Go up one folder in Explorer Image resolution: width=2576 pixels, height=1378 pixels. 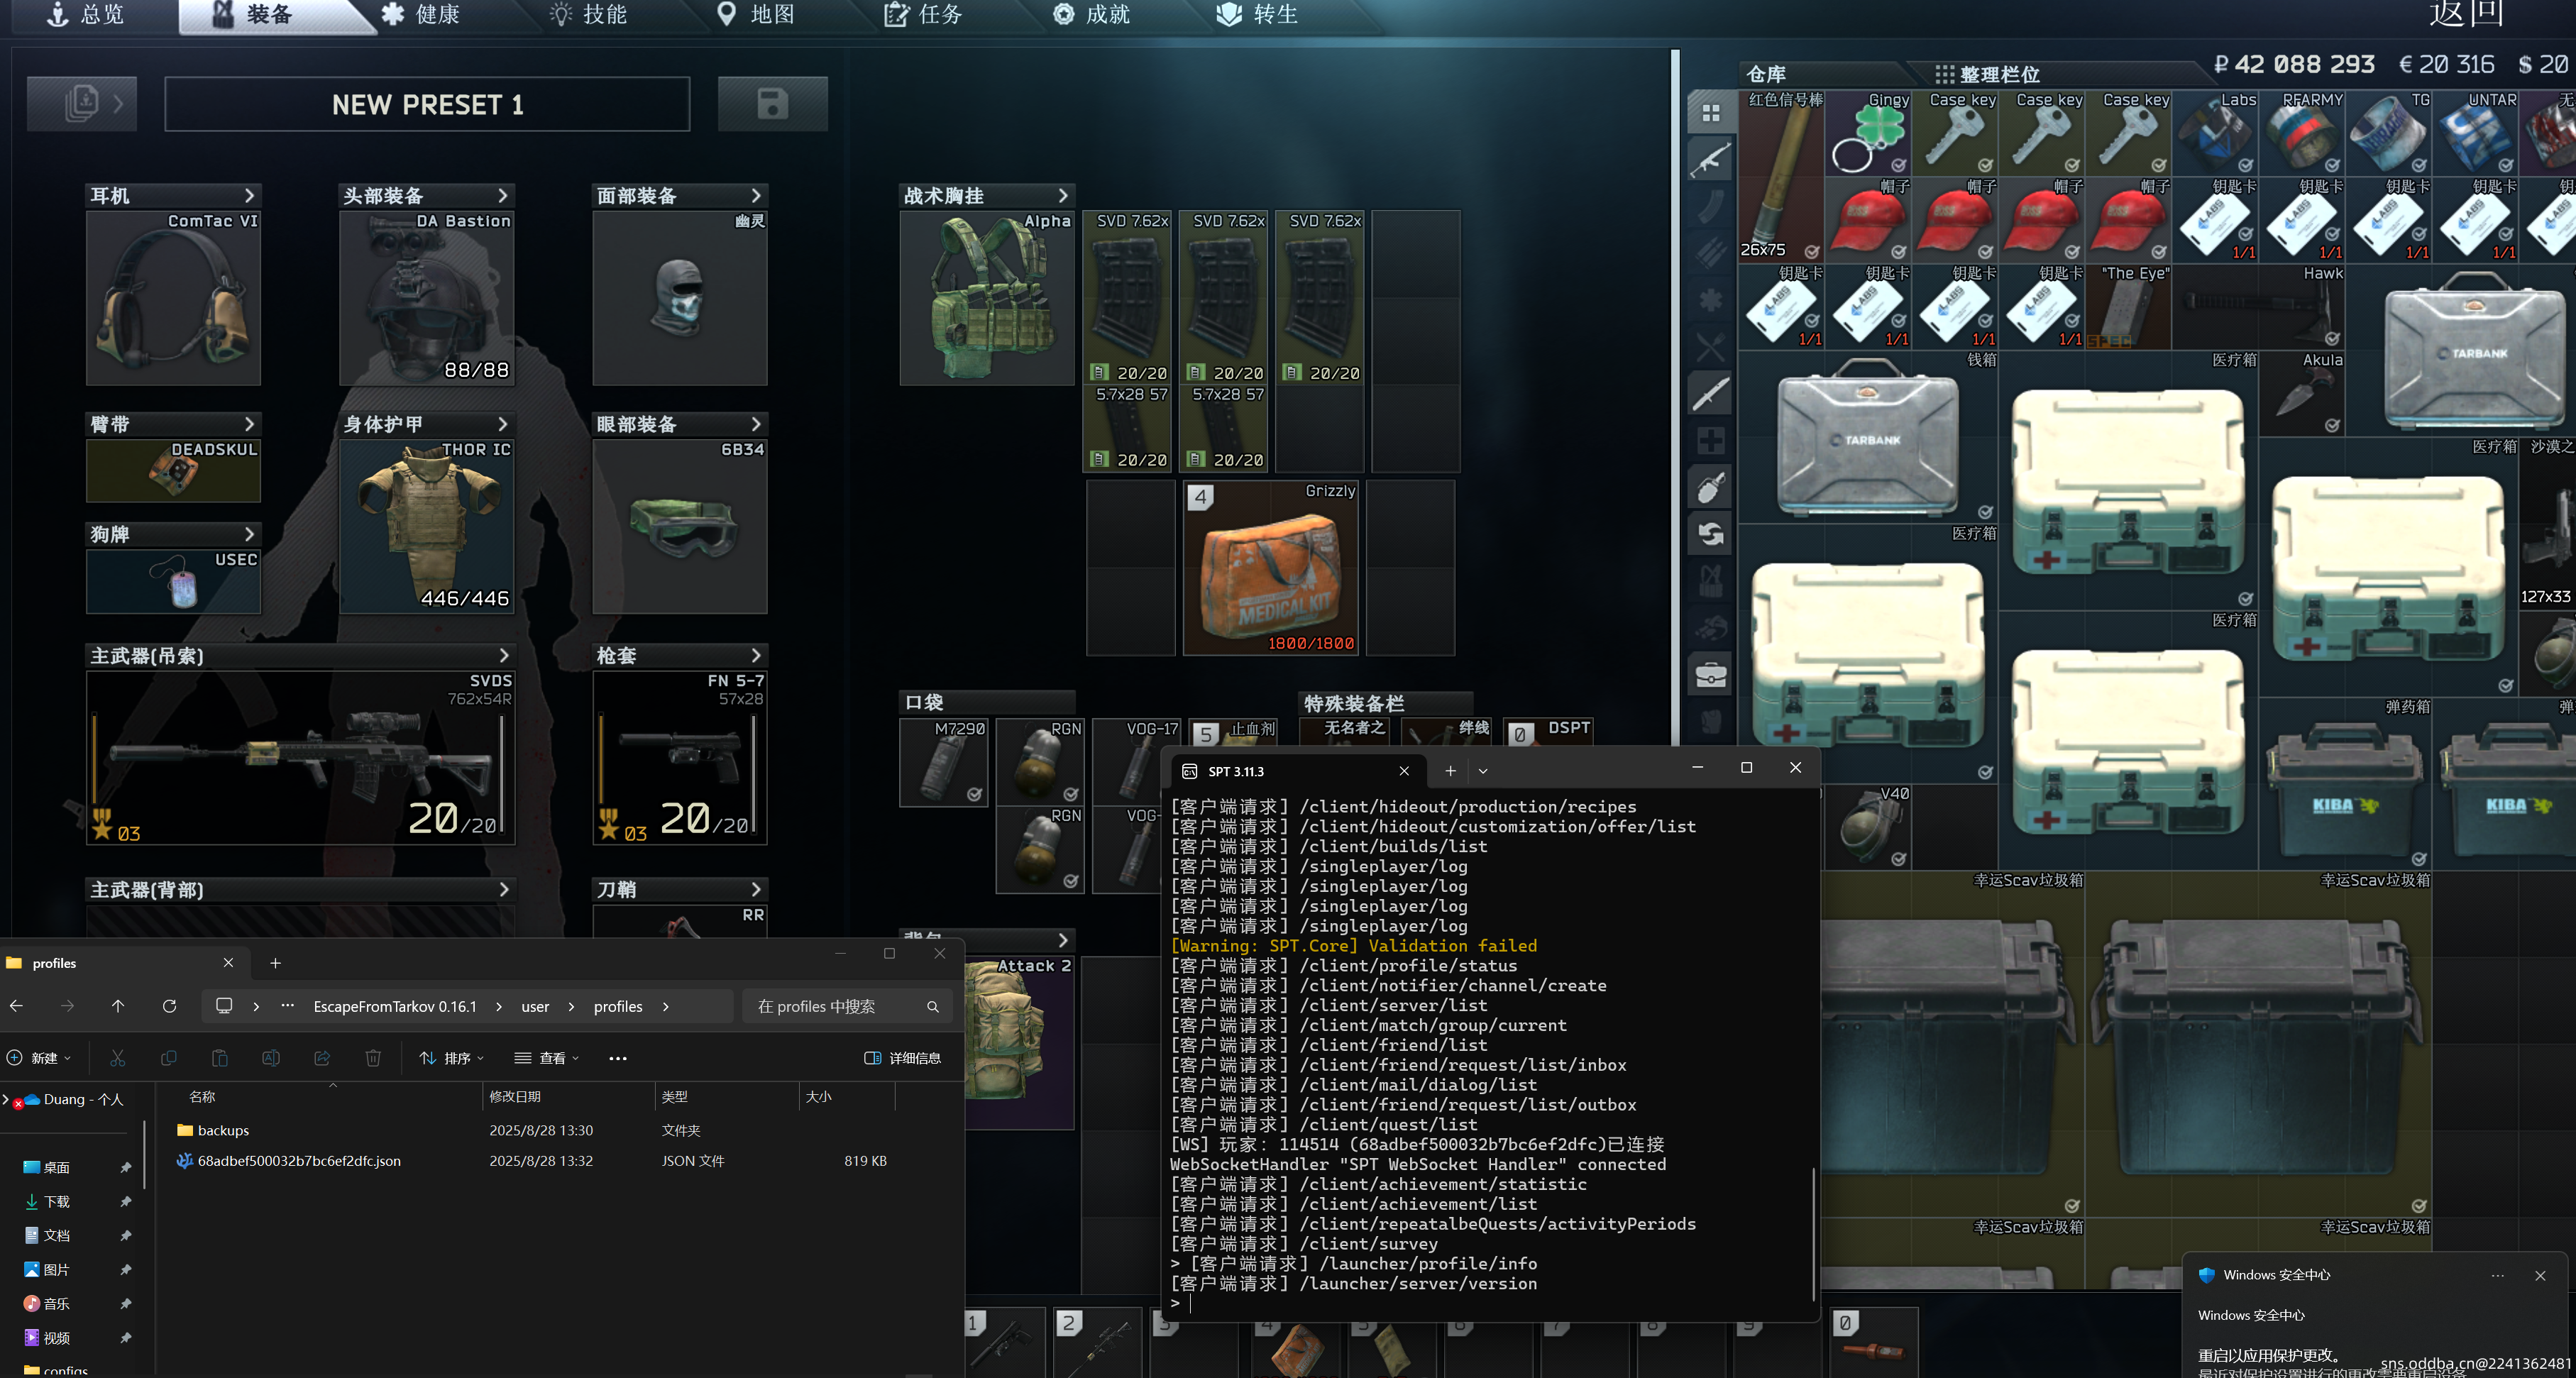coord(118,1006)
